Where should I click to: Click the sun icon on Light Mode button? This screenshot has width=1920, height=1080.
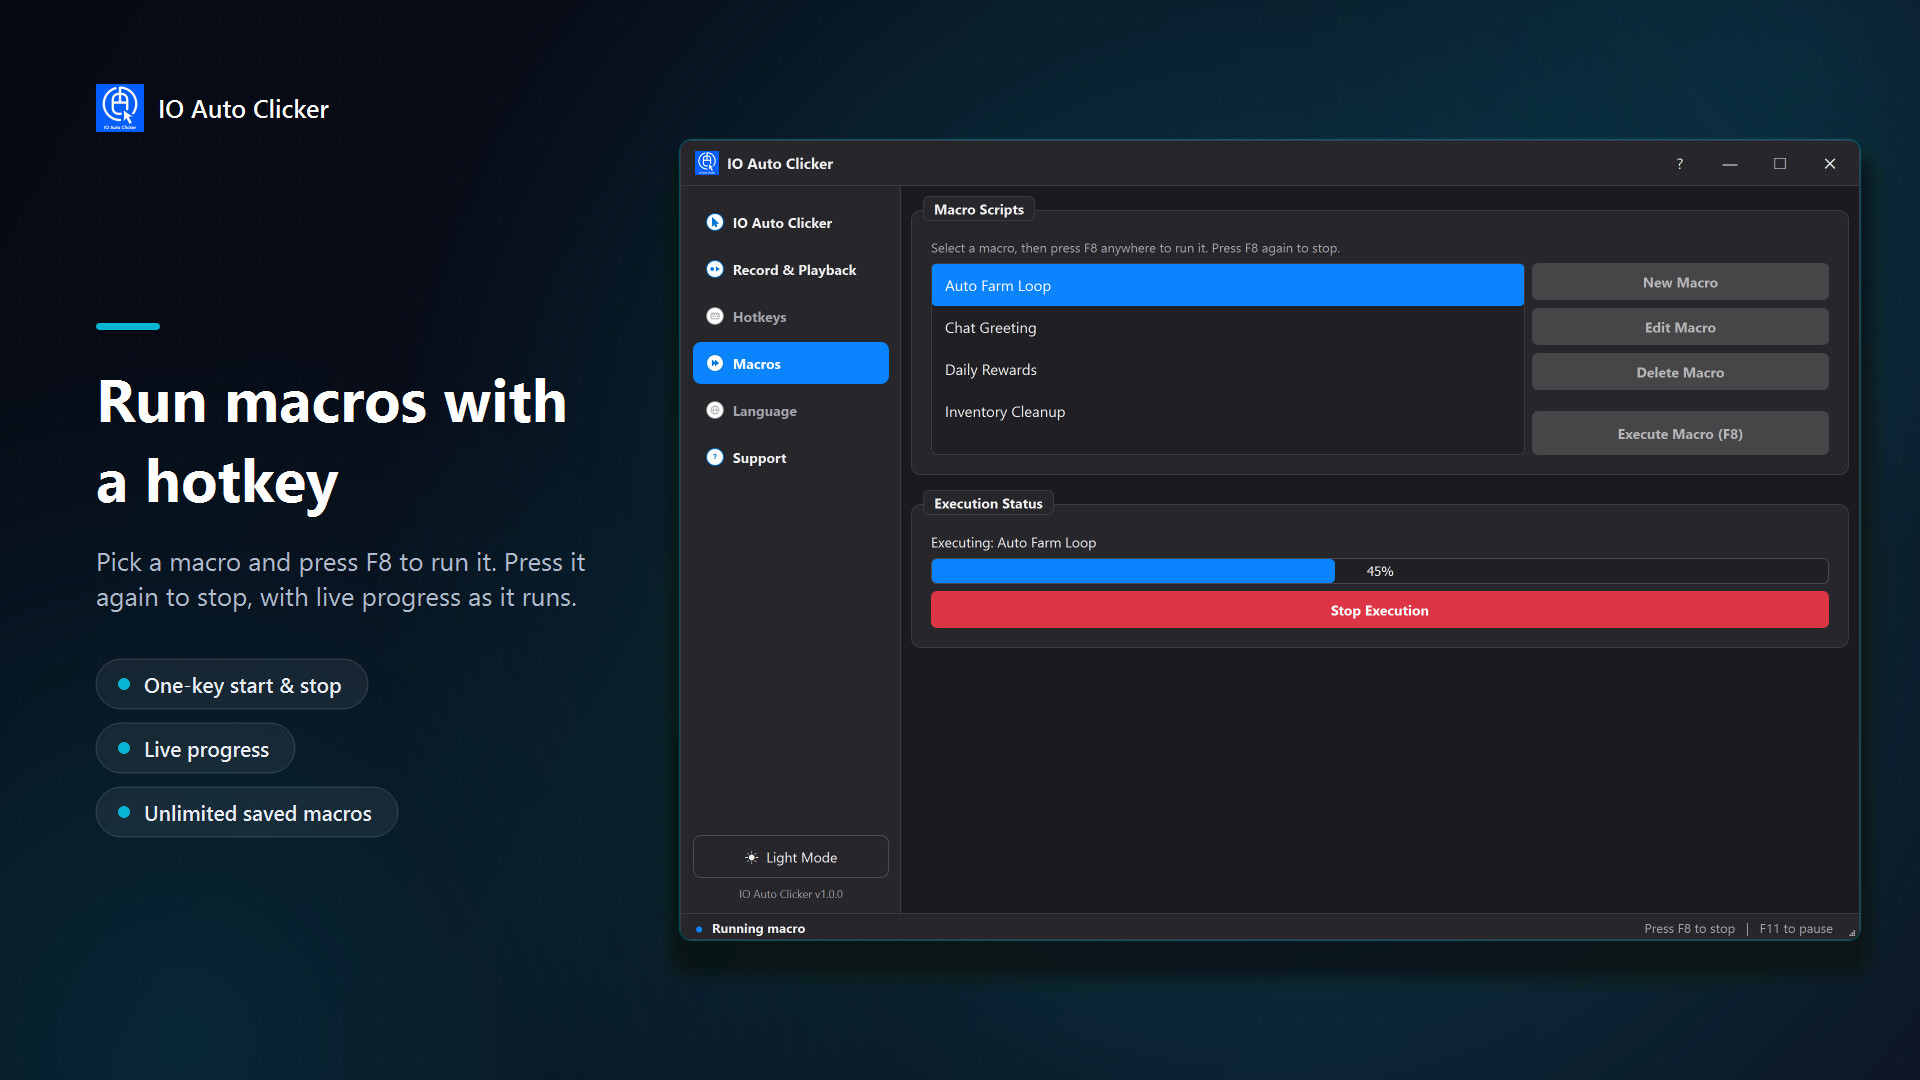click(751, 857)
